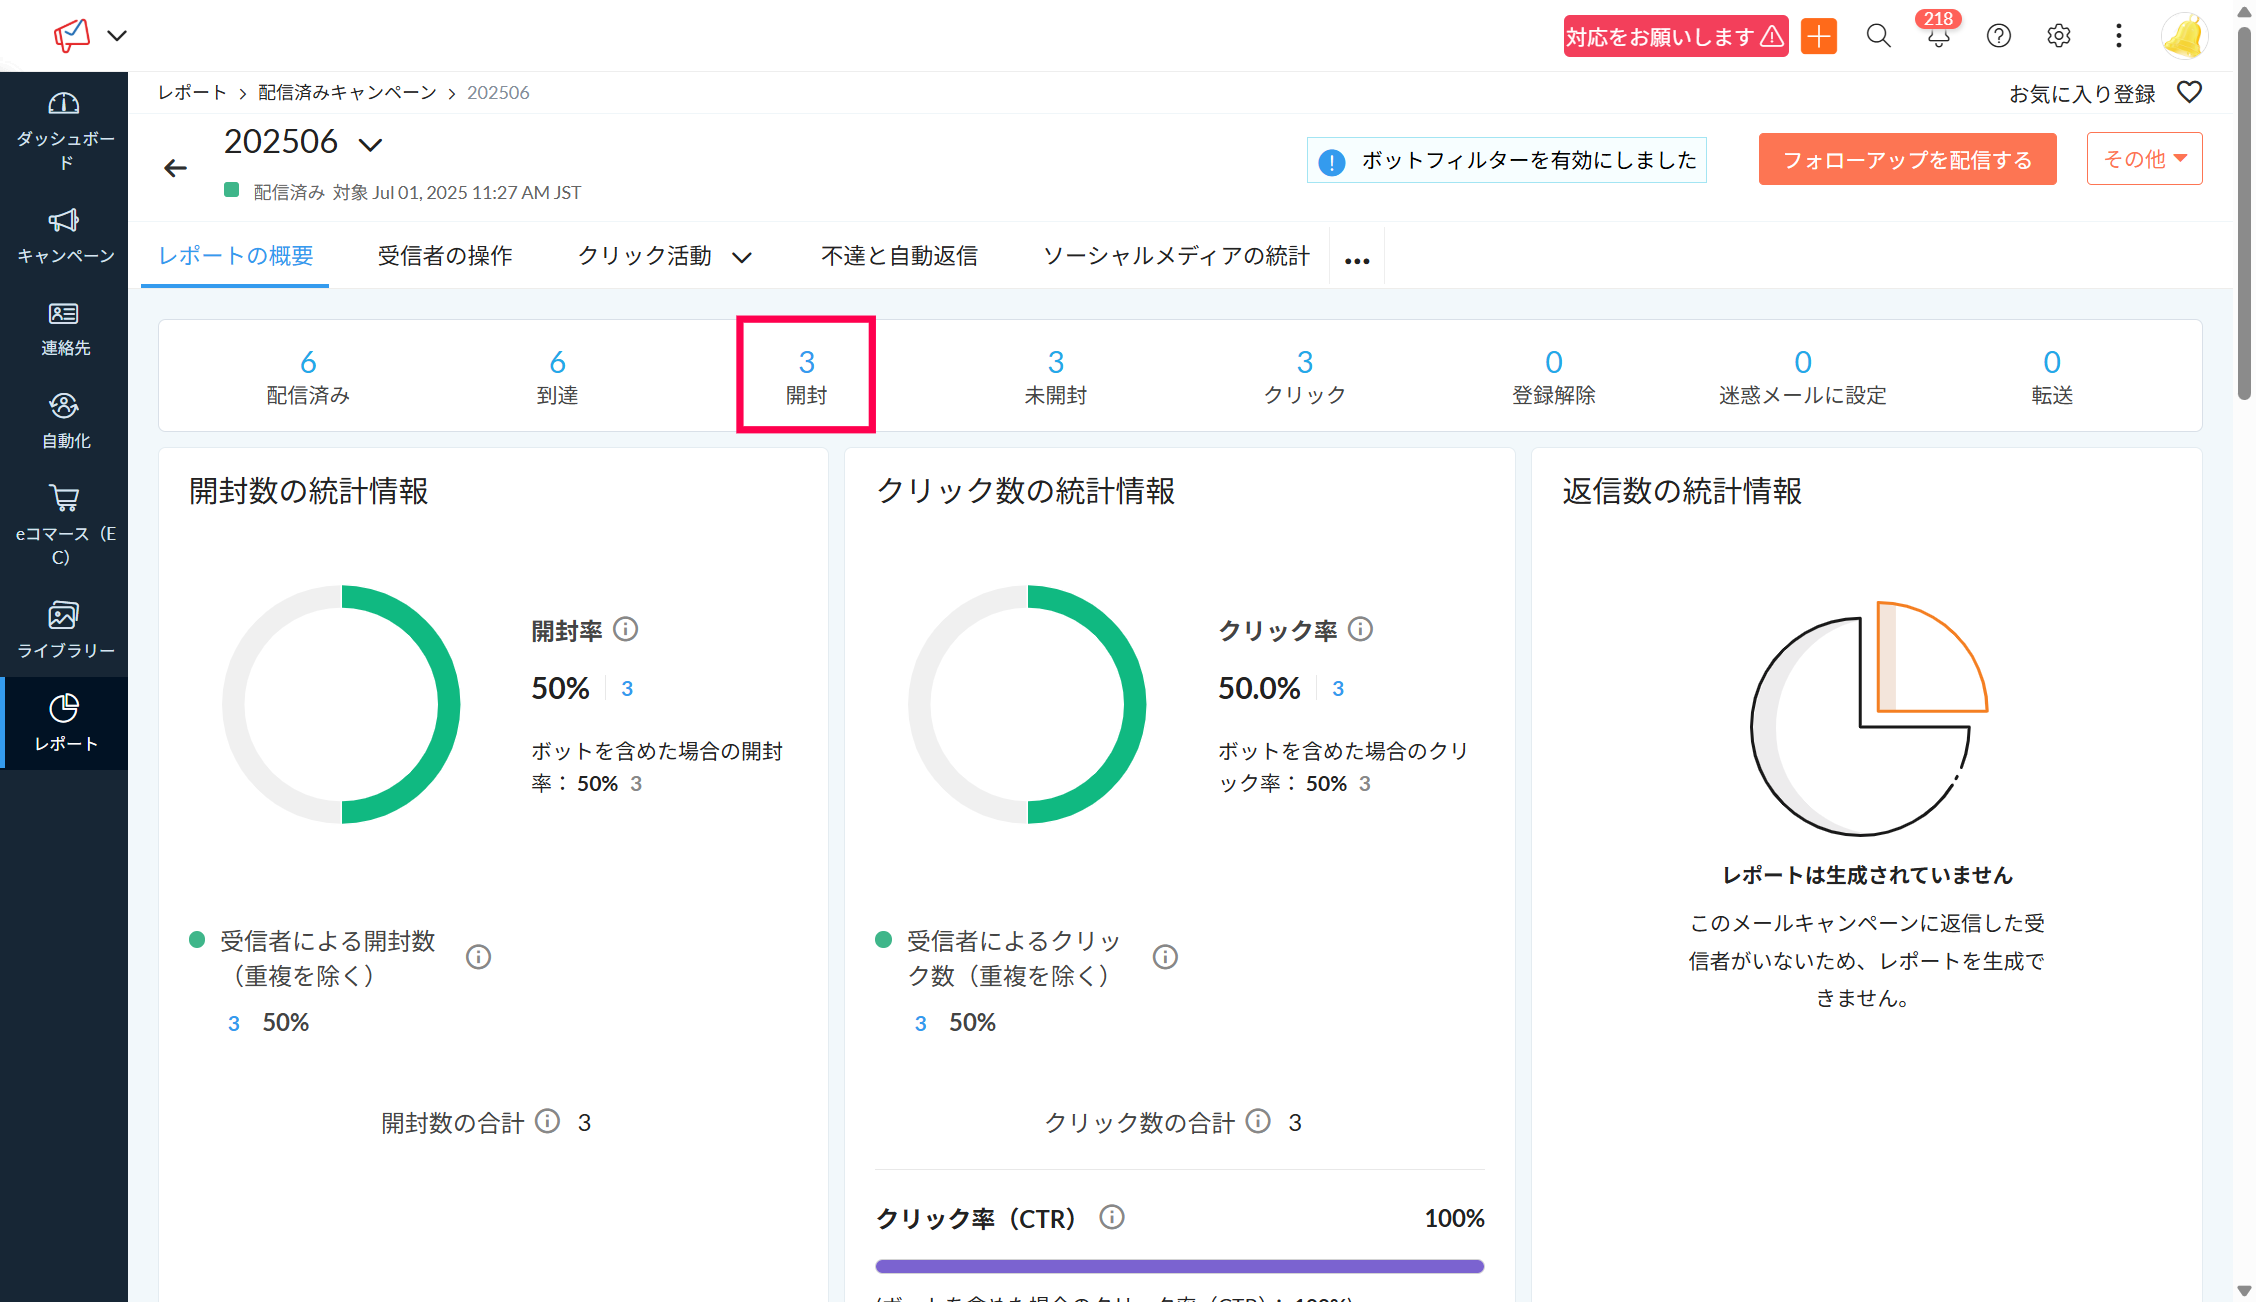Open the Contacts sidebar icon
This screenshot has width=2256, height=1302.
(64, 314)
